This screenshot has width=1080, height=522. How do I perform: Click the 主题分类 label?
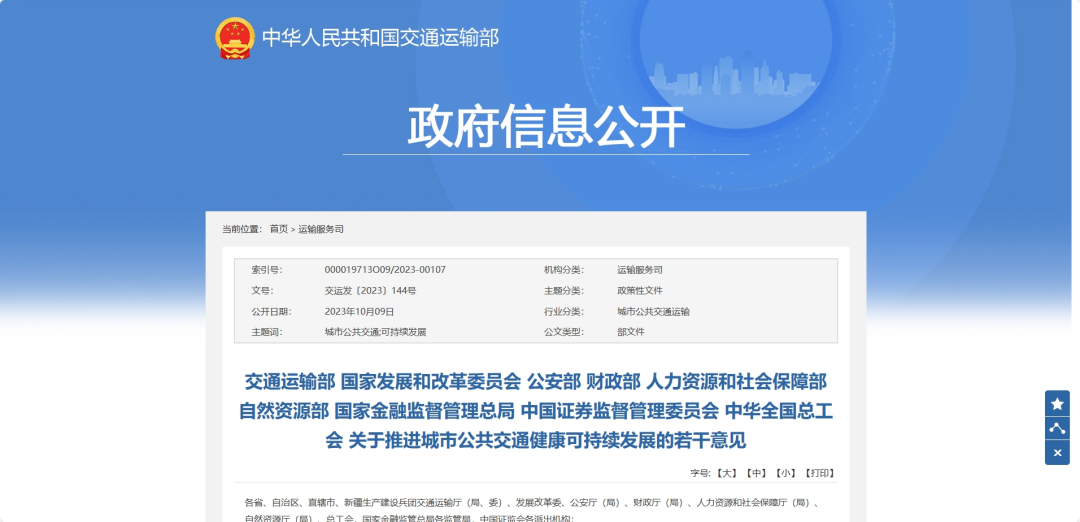pos(563,291)
